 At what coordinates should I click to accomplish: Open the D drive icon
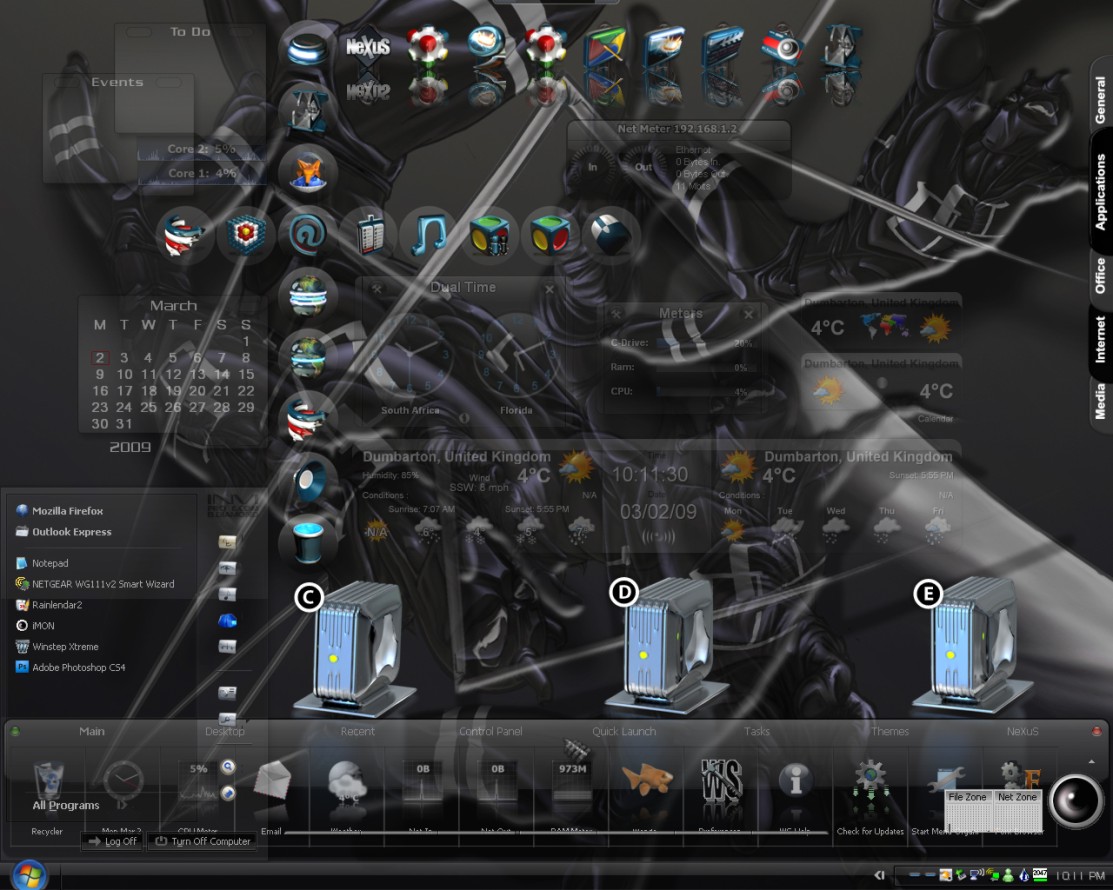point(666,644)
